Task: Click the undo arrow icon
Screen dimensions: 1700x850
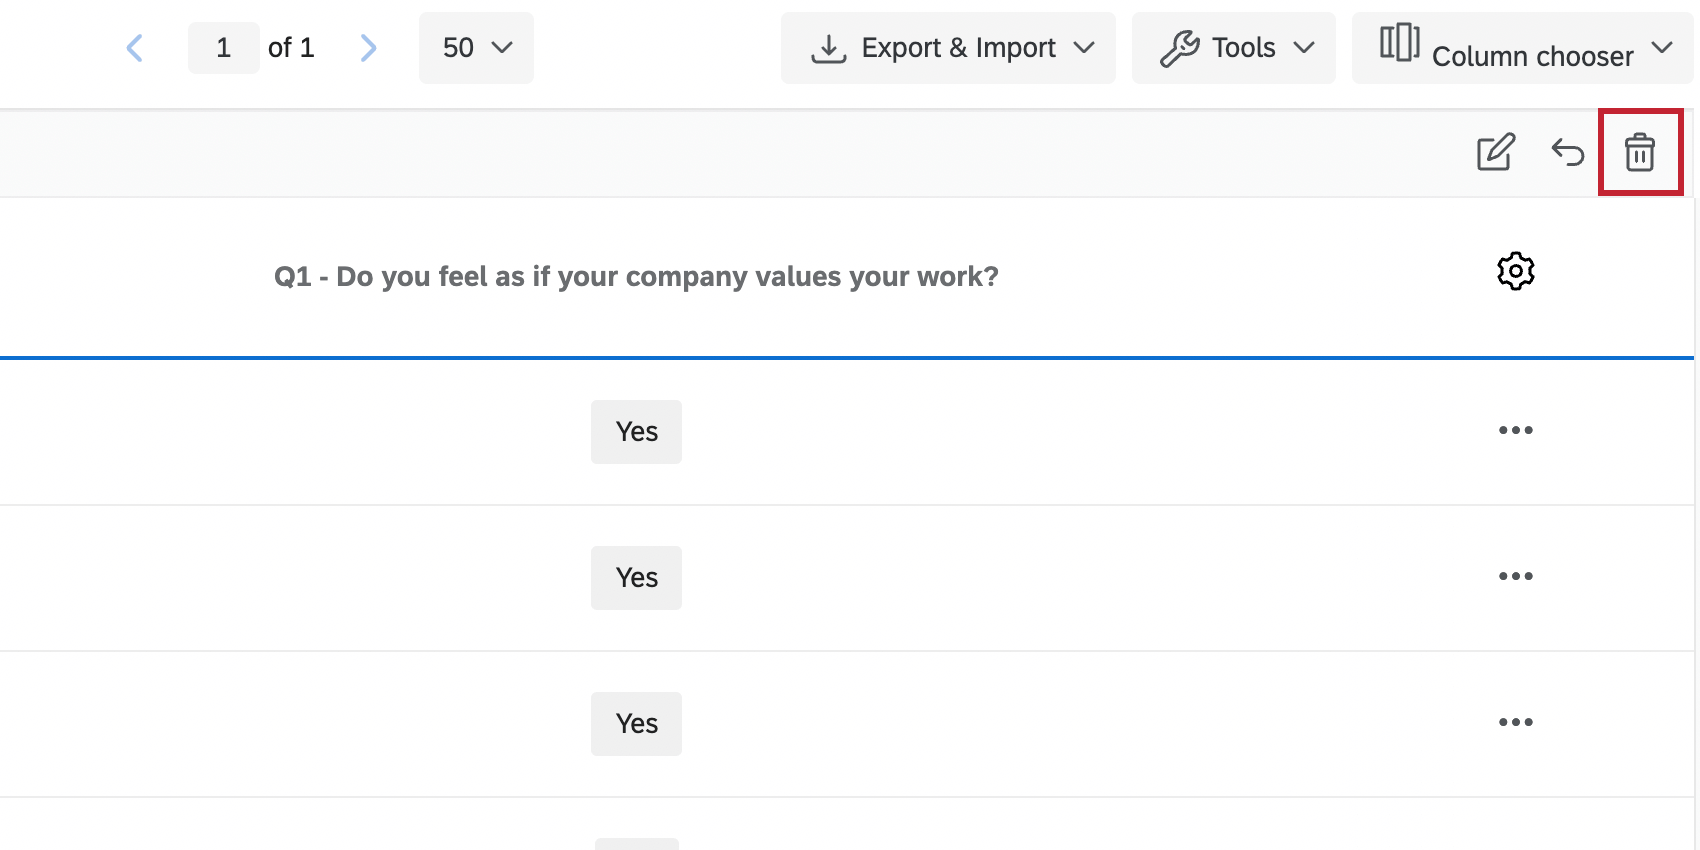Action: (x=1568, y=152)
